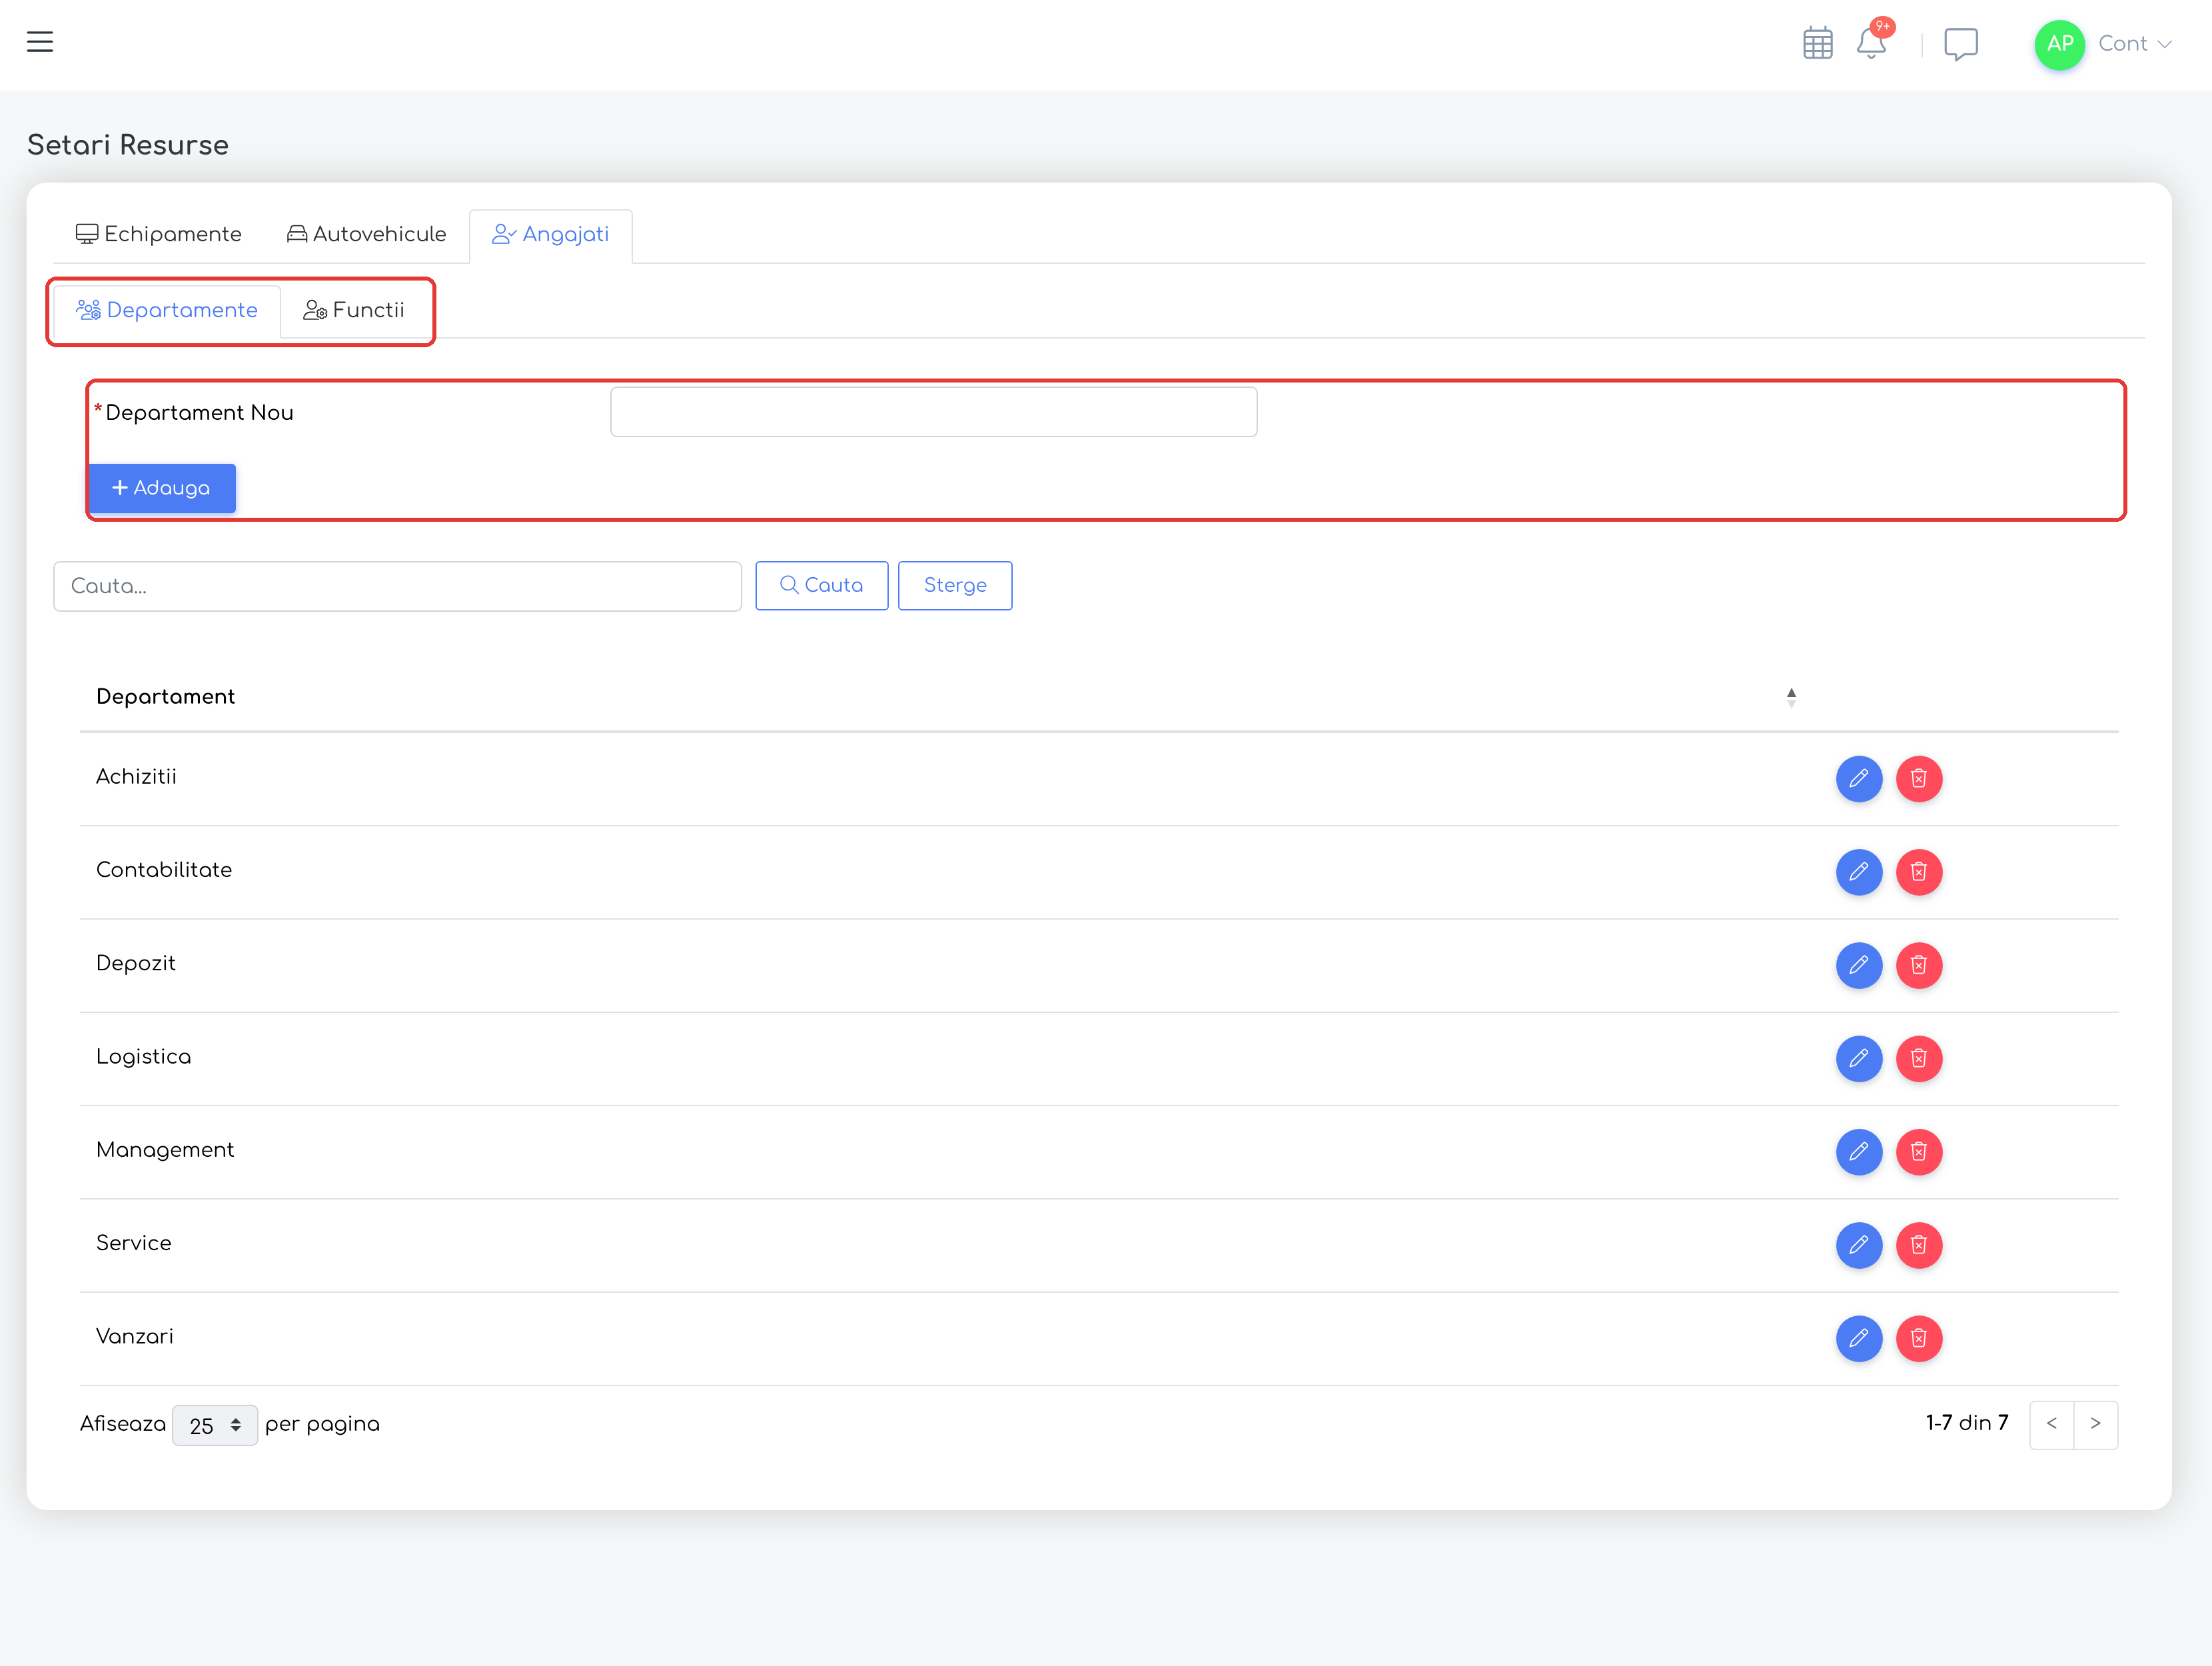Delete the Achizitii department

click(1918, 778)
